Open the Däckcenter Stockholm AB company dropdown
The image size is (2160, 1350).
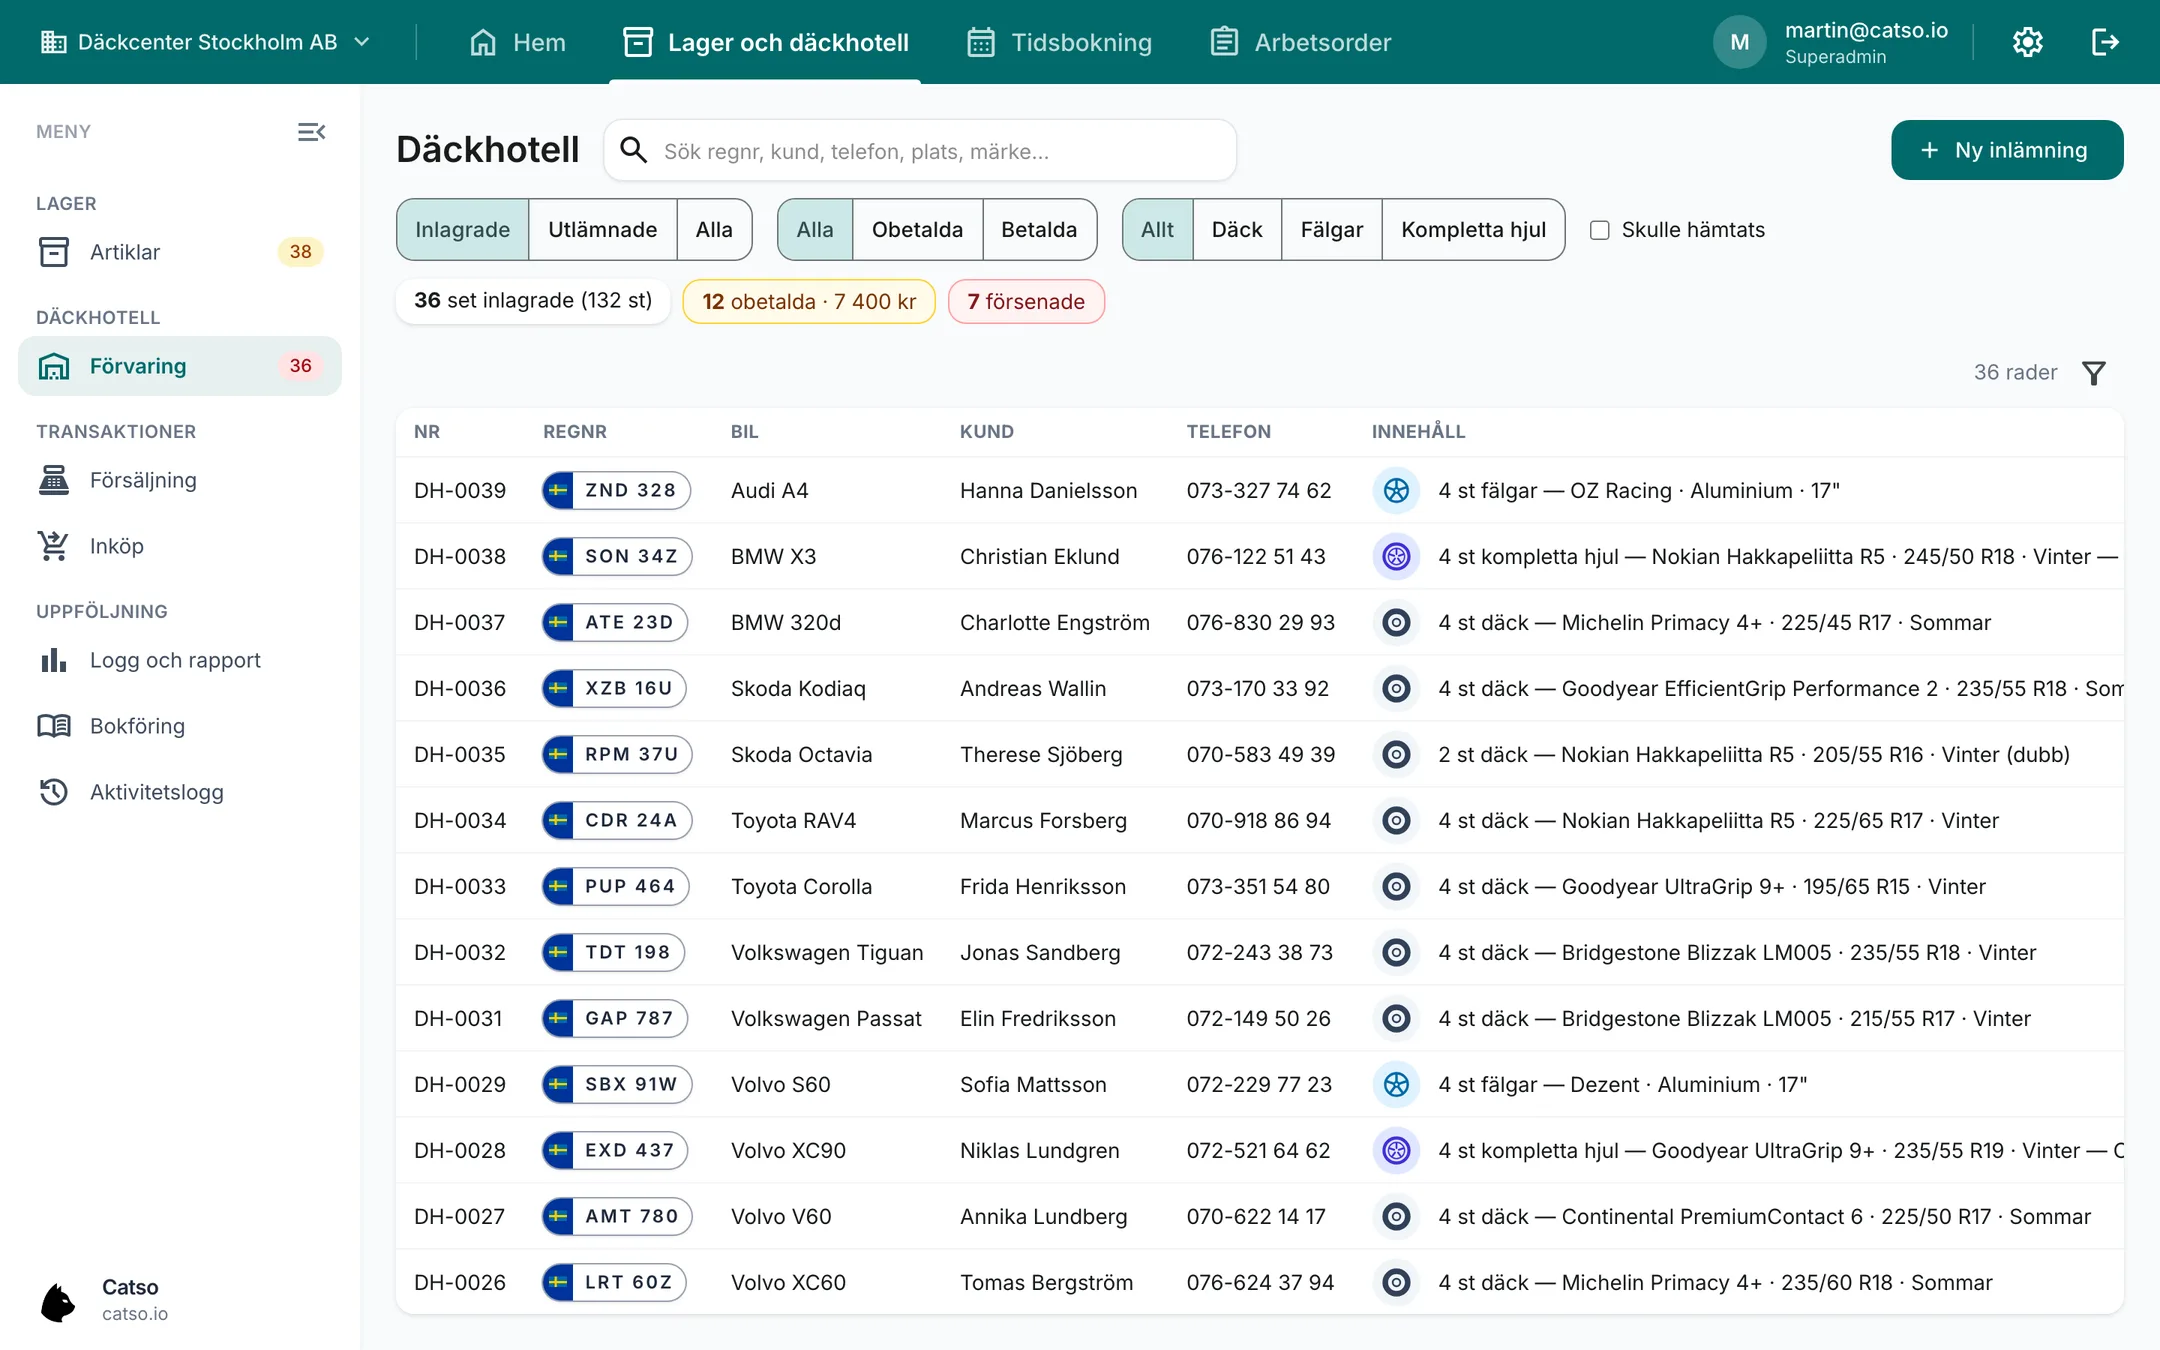click(x=206, y=42)
